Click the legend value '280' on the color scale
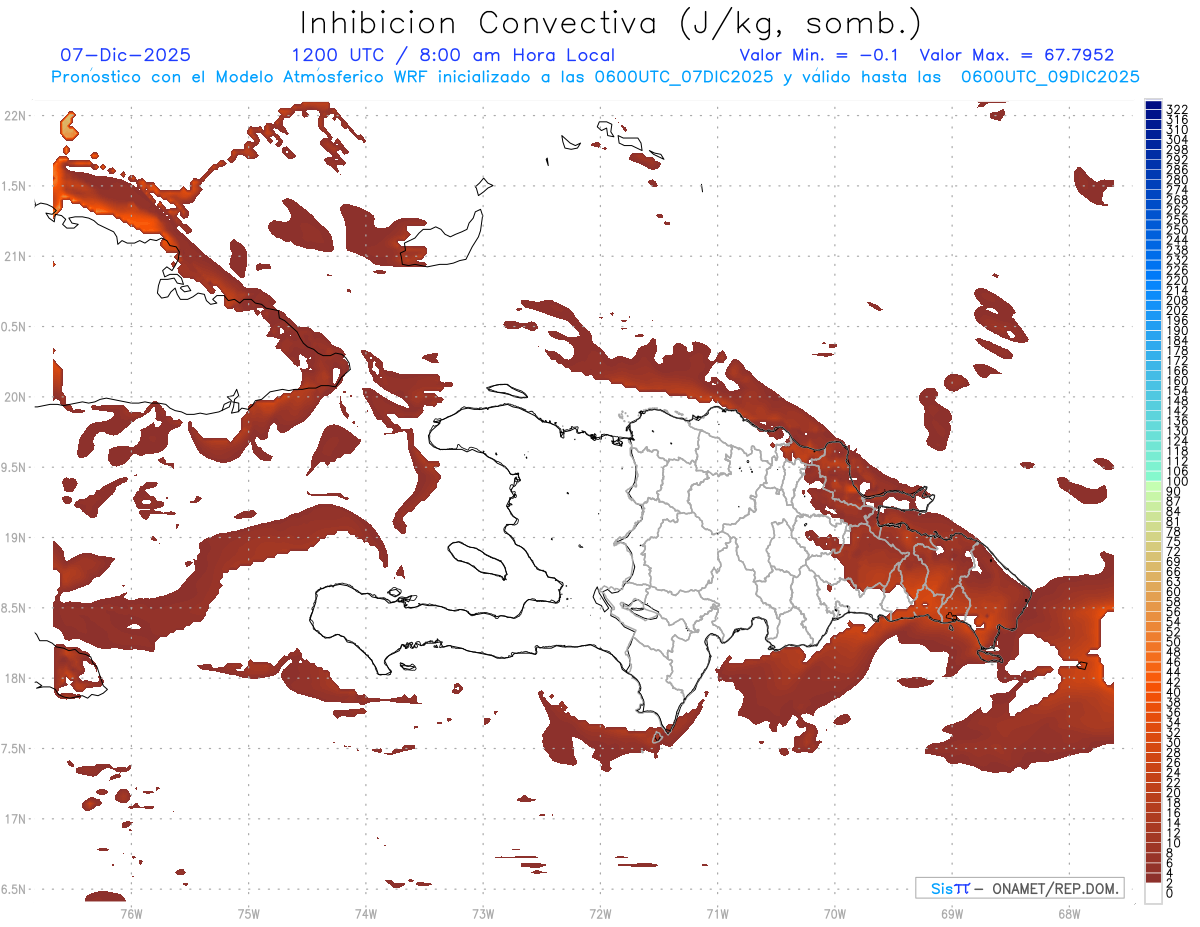The width and height of the screenshot is (1200, 927). (1177, 179)
